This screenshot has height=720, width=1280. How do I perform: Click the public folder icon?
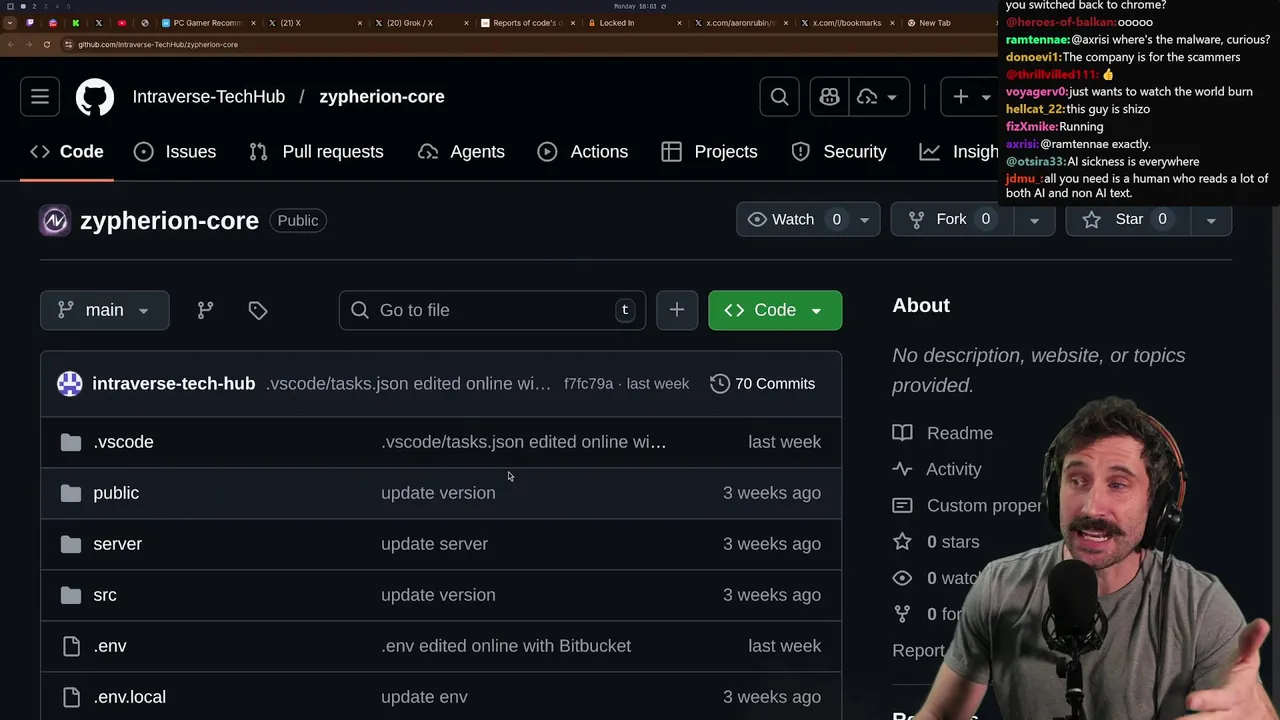[71, 493]
